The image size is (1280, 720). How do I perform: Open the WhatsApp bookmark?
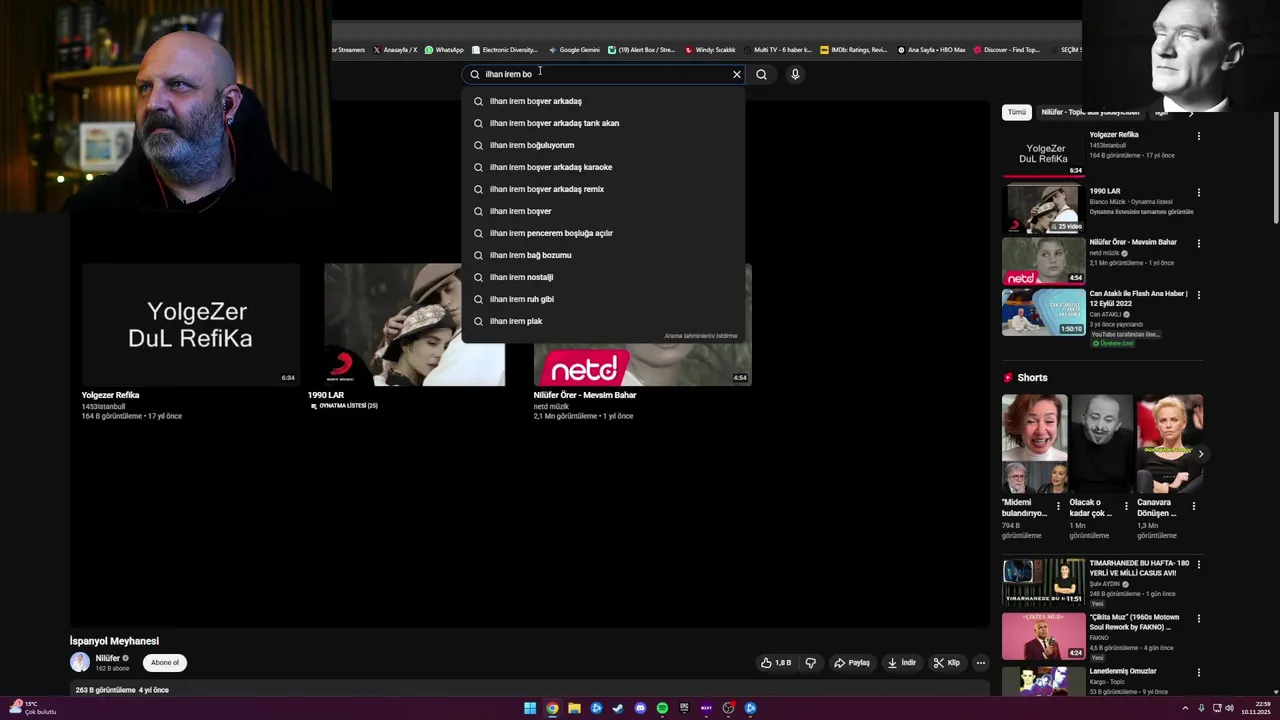tap(444, 50)
